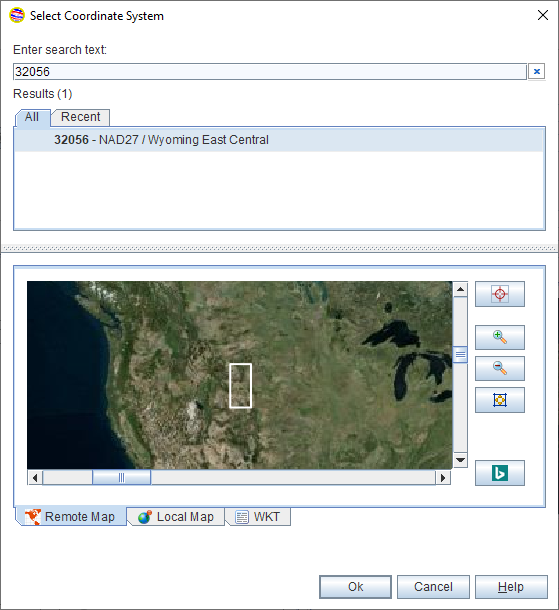
Task: Click the vertical scrollbar thumb beside the map
Action: click(460, 354)
